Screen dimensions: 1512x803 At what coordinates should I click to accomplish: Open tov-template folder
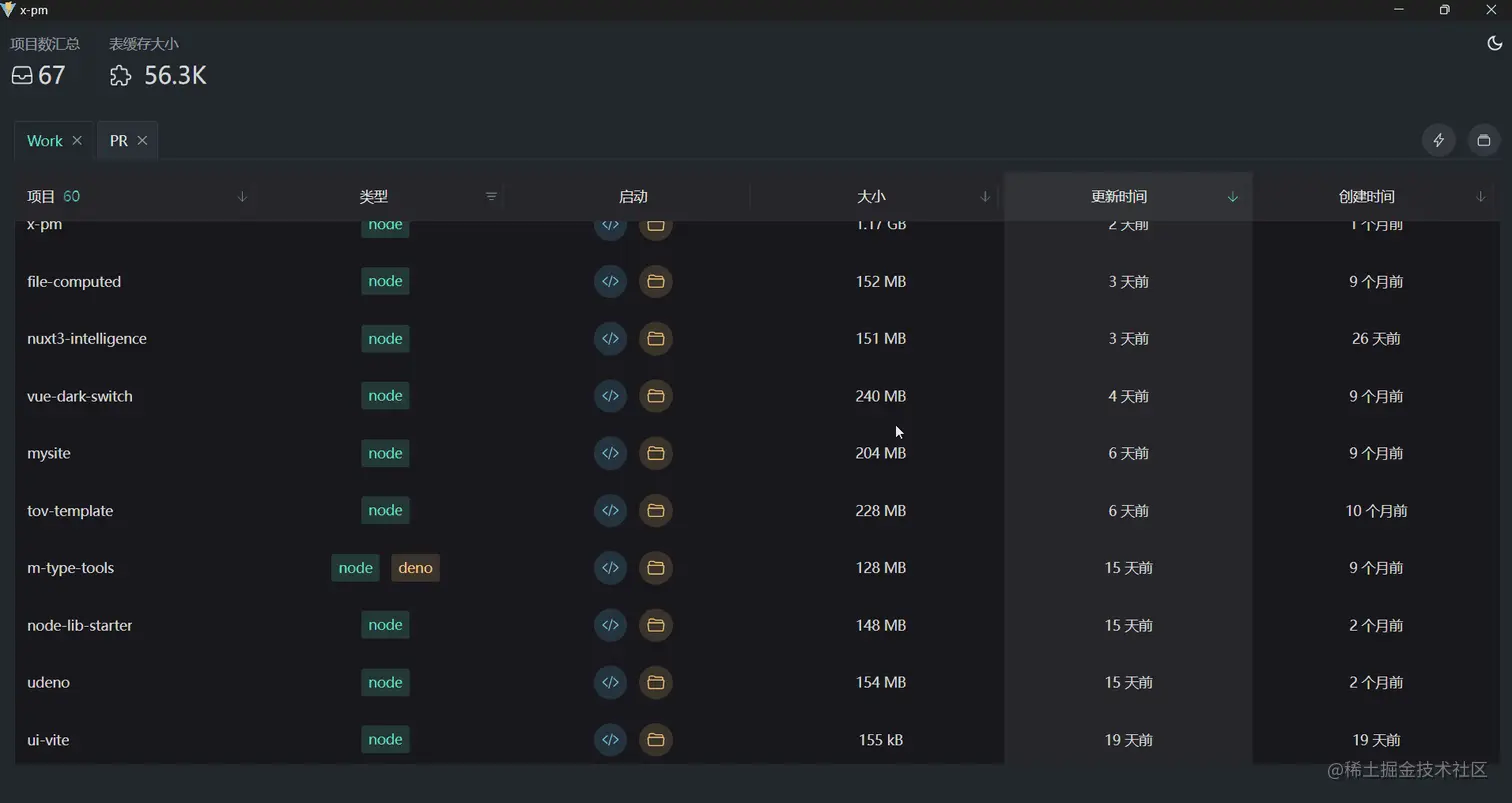tap(656, 510)
